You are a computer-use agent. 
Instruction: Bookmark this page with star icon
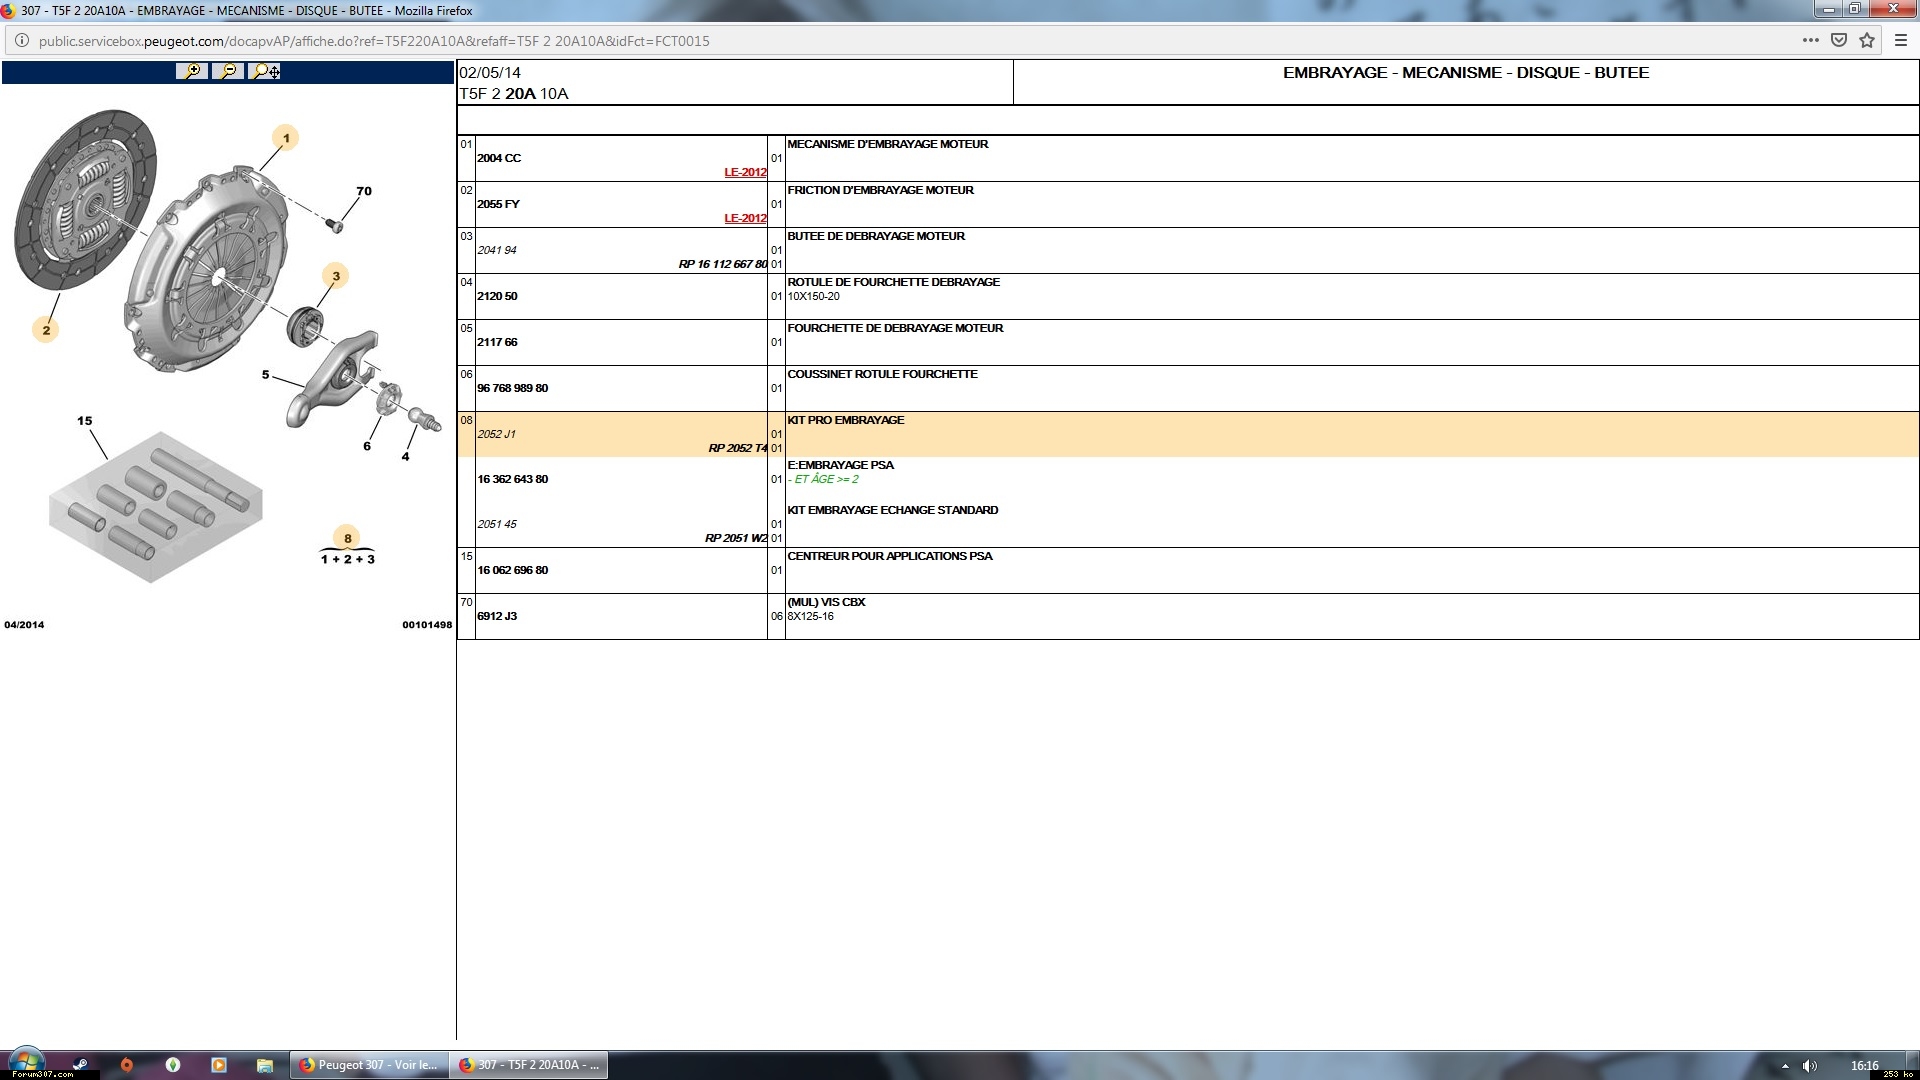pos(1867,41)
